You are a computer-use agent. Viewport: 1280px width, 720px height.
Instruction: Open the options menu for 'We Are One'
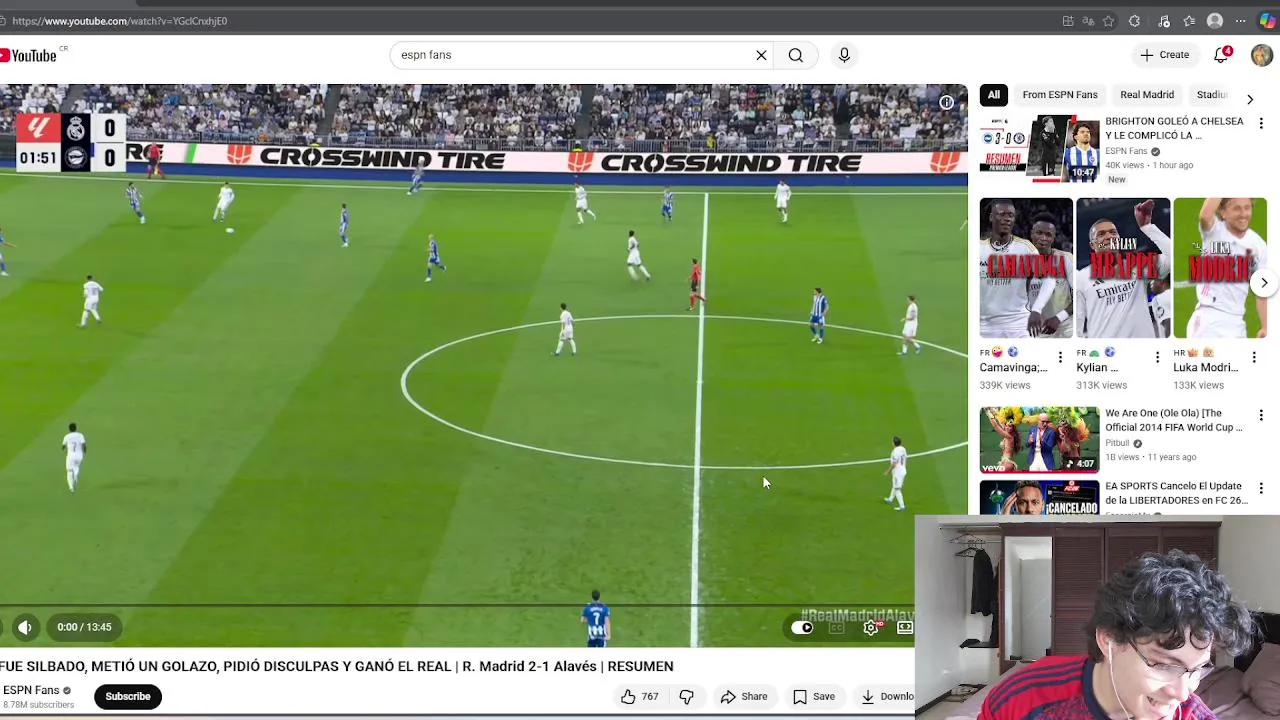click(x=1261, y=415)
